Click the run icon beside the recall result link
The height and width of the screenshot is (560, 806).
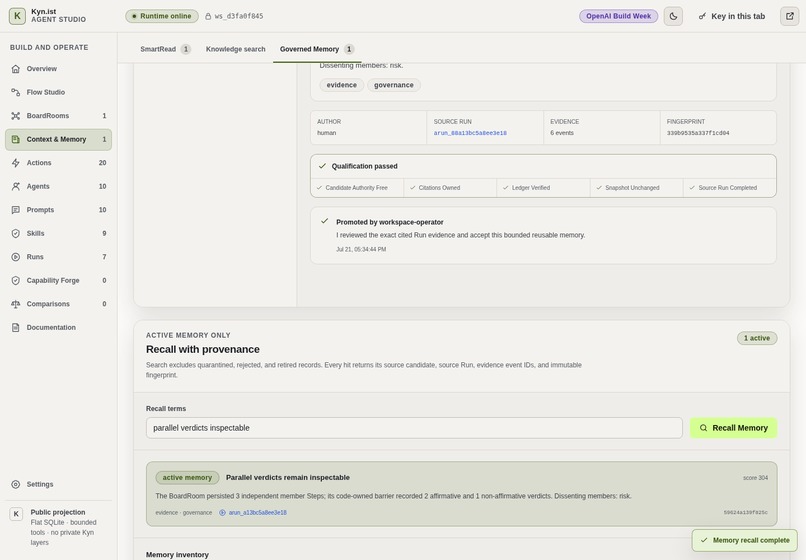tap(223, 513)
